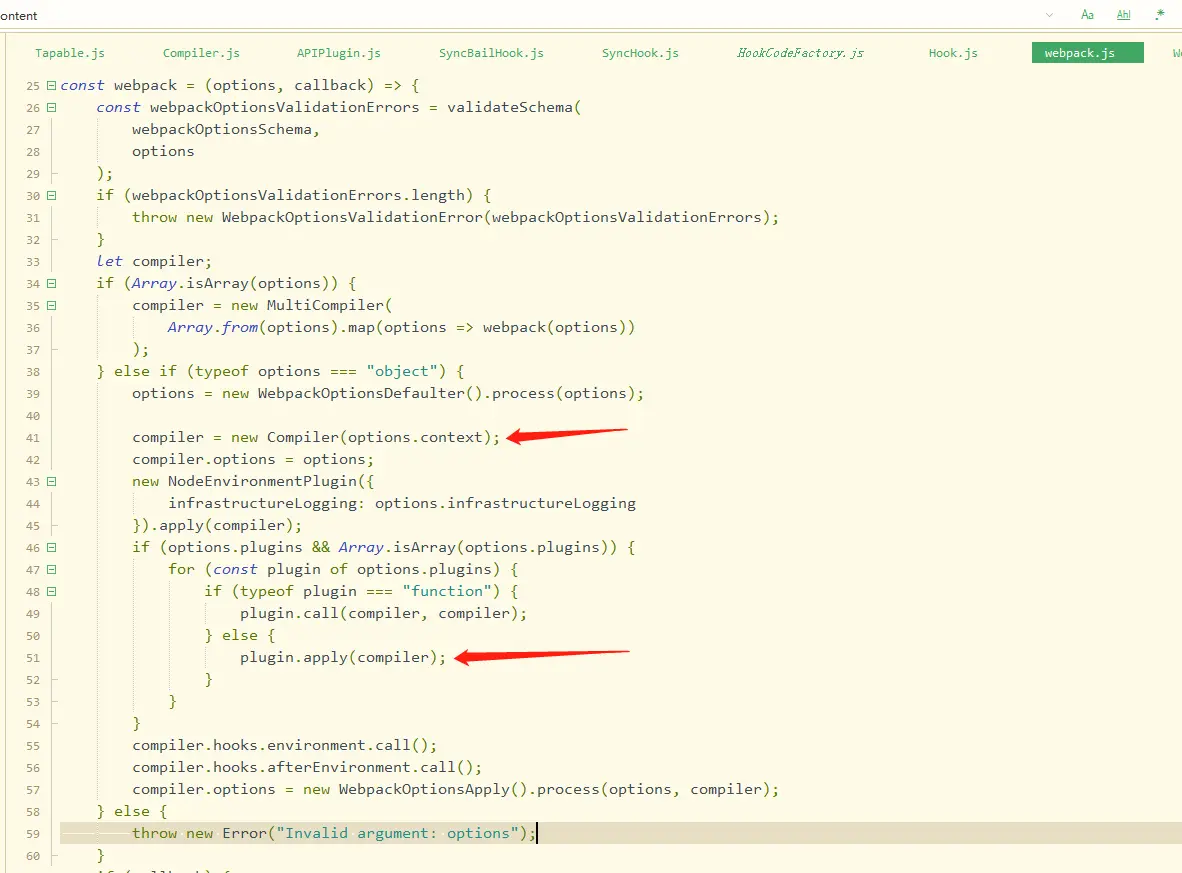
Task: Open the APIPlugin.js tab
Action: [338, 53]
